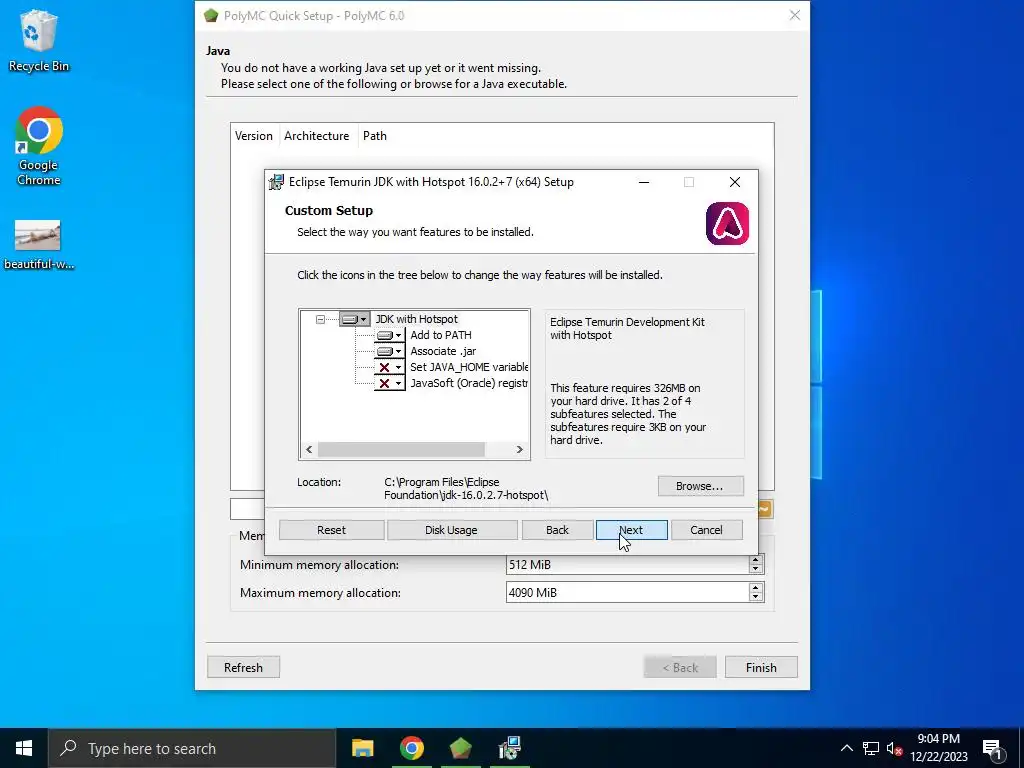Click the Refresh button in PolyMC
This screenshot has width=1024, height=768.
coord(244,667)
